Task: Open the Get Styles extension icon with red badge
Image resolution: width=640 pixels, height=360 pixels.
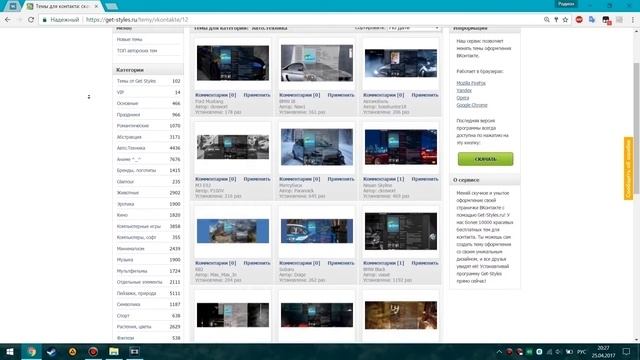Action: (606, 20)
